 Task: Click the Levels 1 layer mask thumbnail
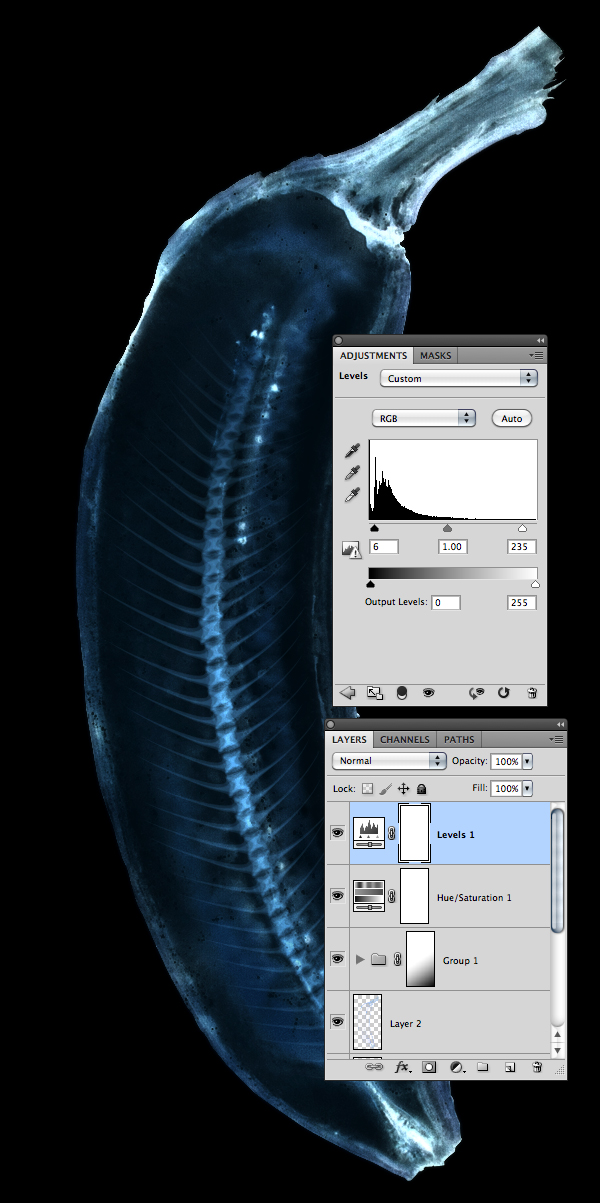click(414, 832)
